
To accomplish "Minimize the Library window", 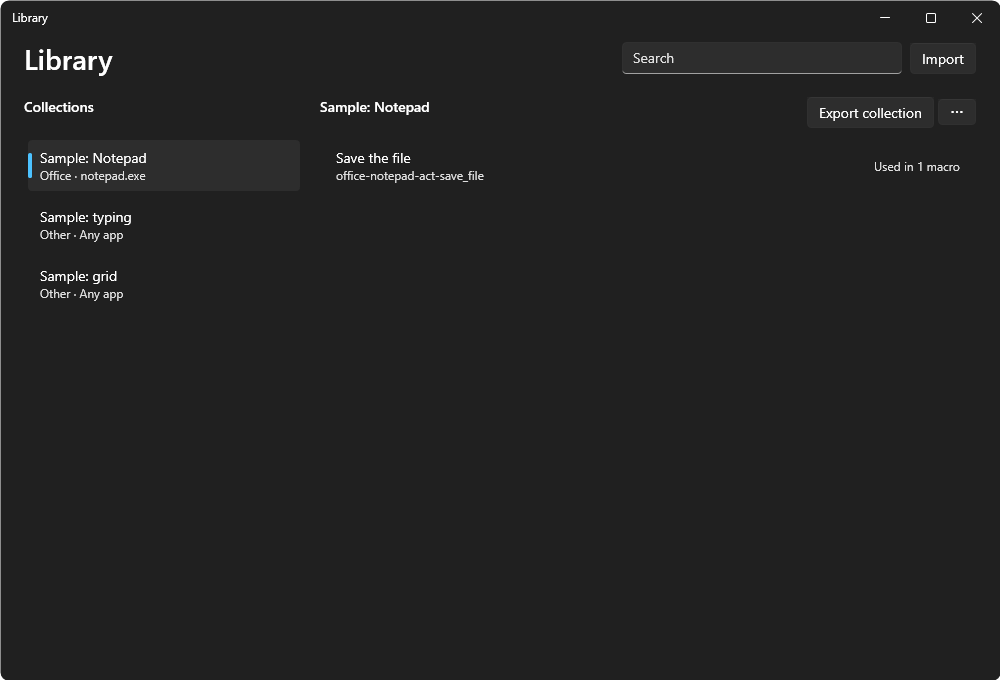I will (x=885, y=18).
